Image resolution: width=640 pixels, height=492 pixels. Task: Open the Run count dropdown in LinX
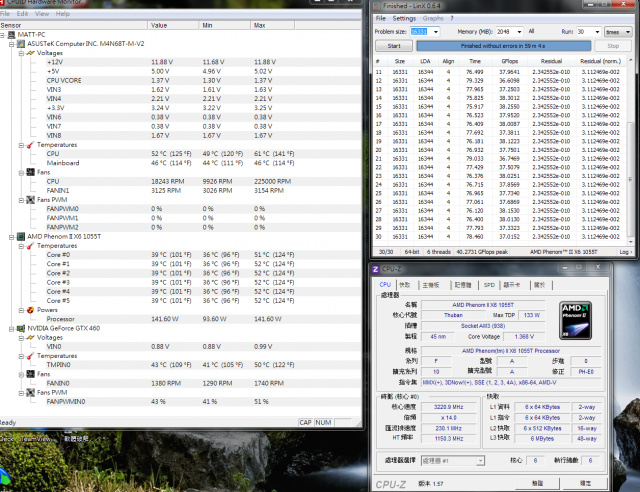point(597,32)
